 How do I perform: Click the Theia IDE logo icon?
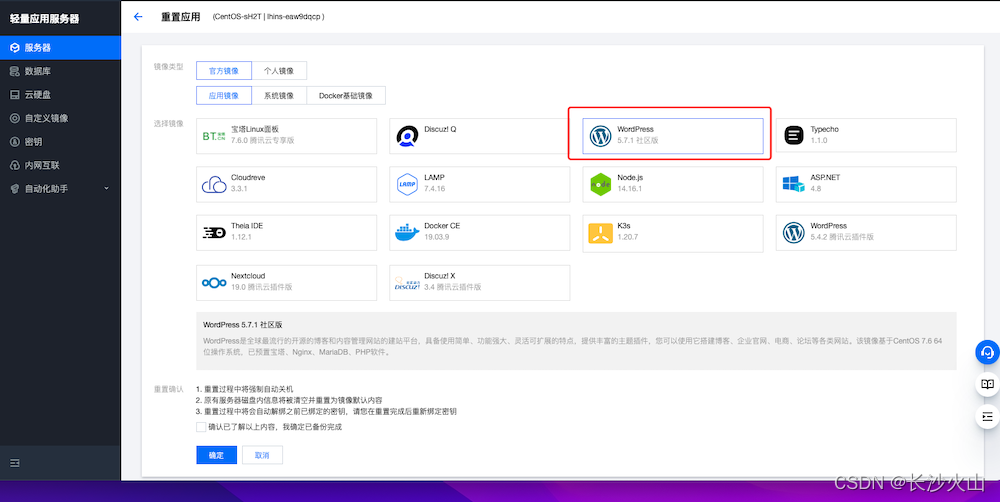click(214, 233)
